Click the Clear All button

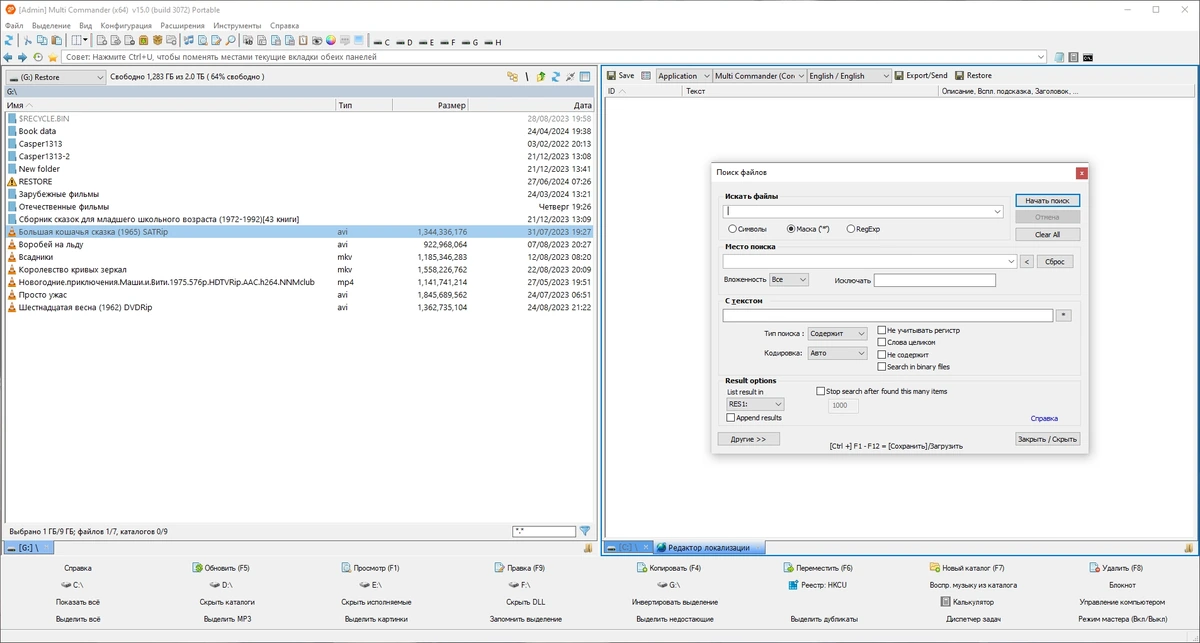(1047, 234)
